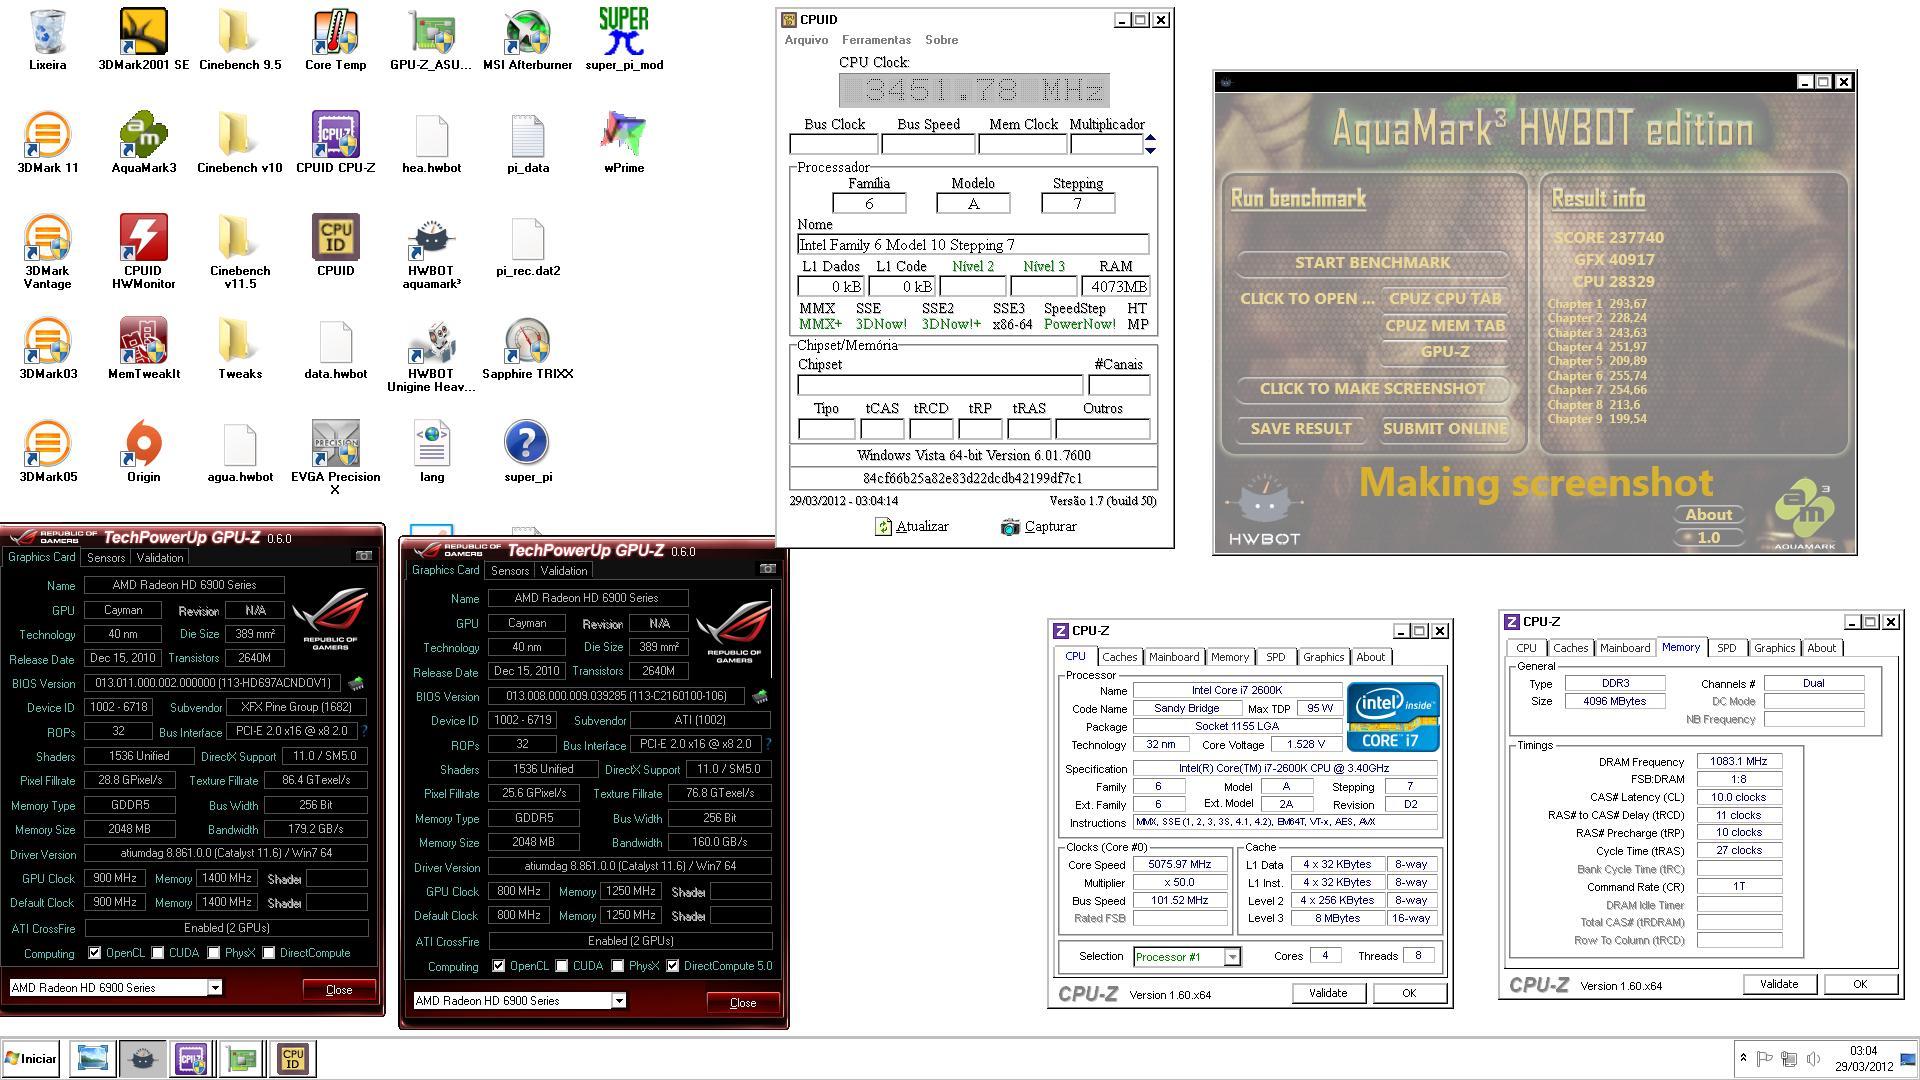Toggle CUDA checkbox in right GPU-Z window
The width and height of the screenshot is (1920, 1080).
[x=562, y=966]
